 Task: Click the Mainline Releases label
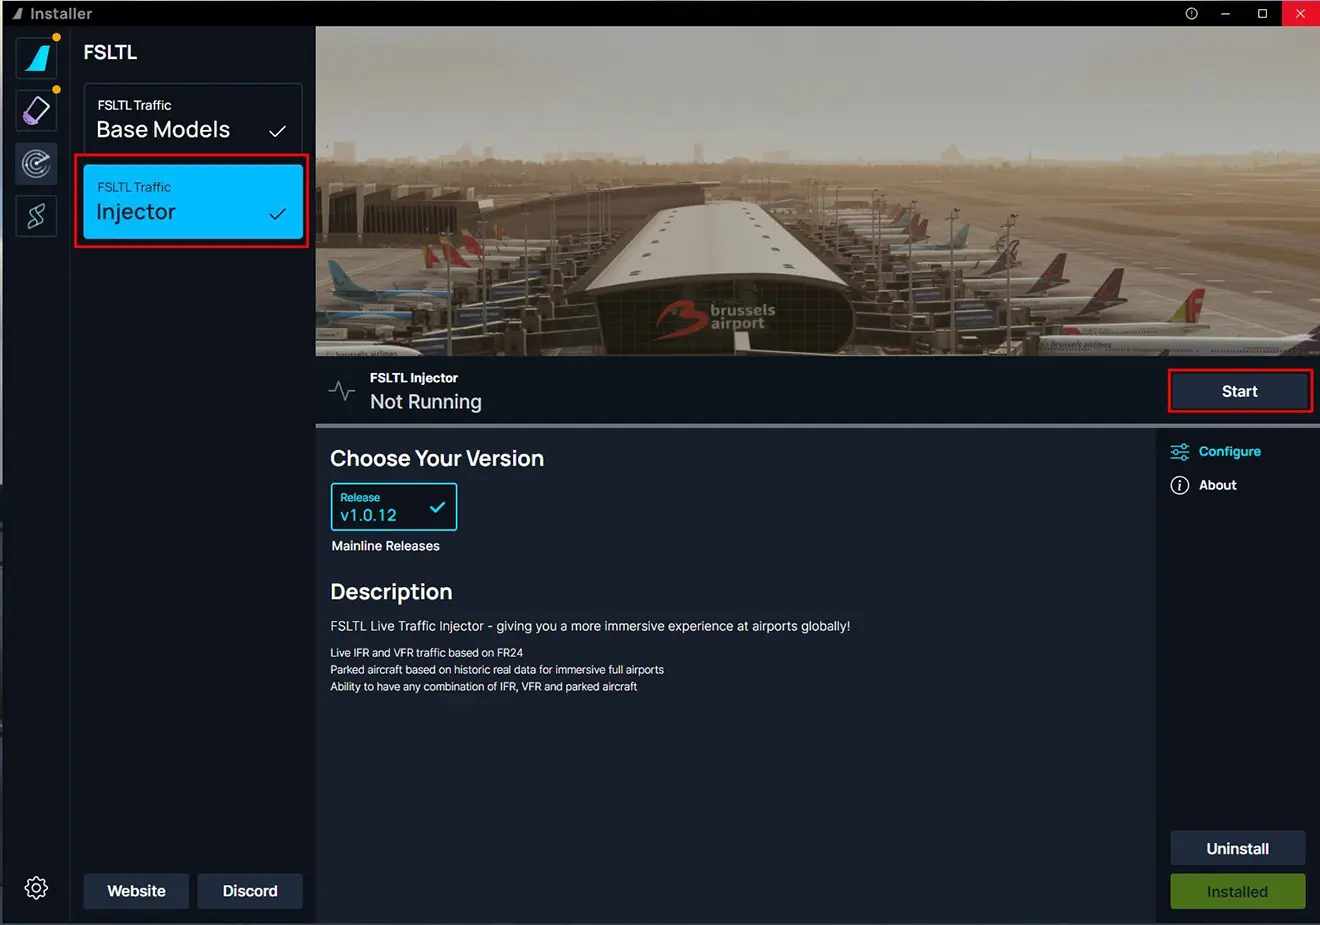[386, 546]
